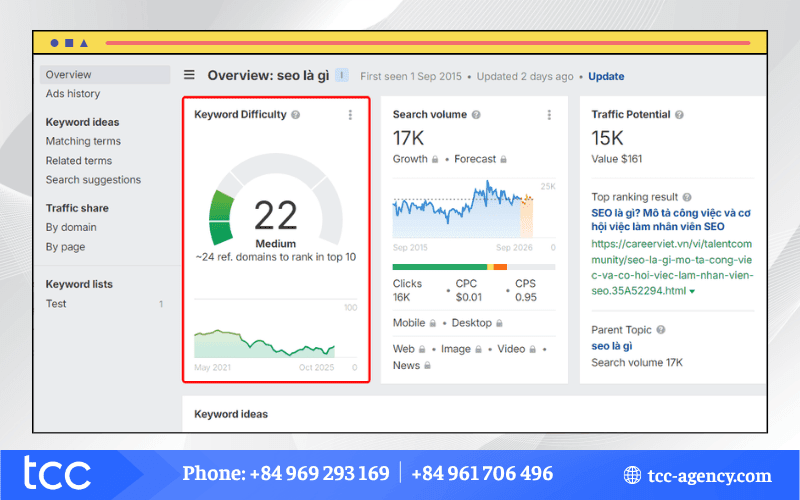Click the Update link in the header
Image resolution: width=800 pixels, height=500 pixels.
pos(606,76)
